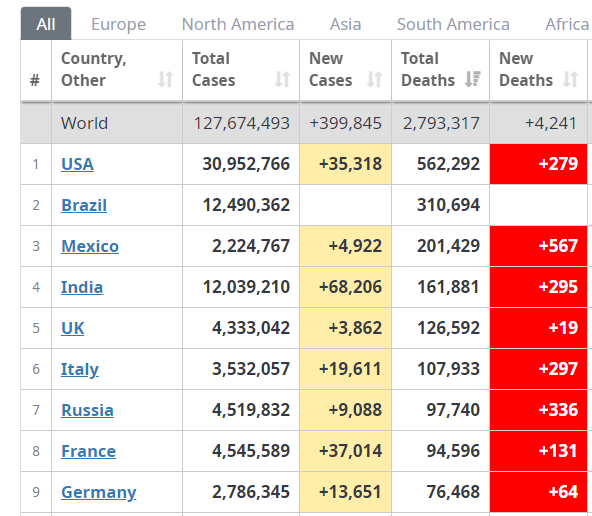Select USA new deaths +279 cell
The height and width of the screenshot is (516, 592).
[538, 164]
